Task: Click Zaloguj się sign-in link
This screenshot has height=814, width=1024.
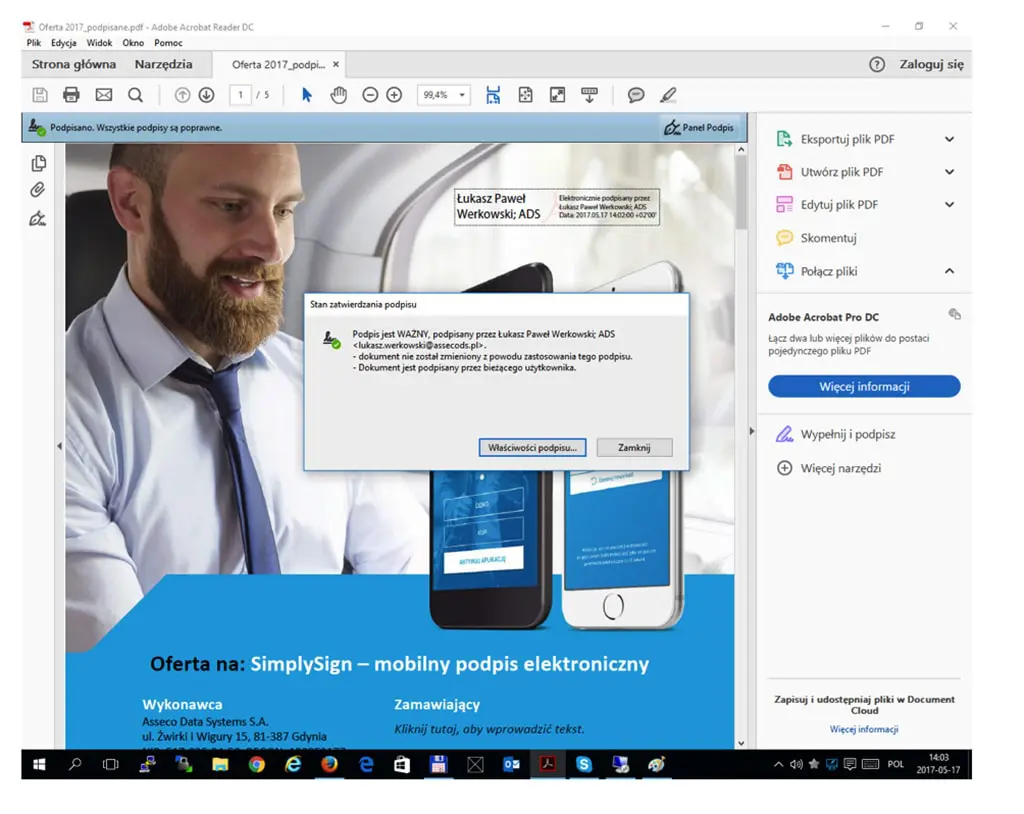Action: click(931, 64)
